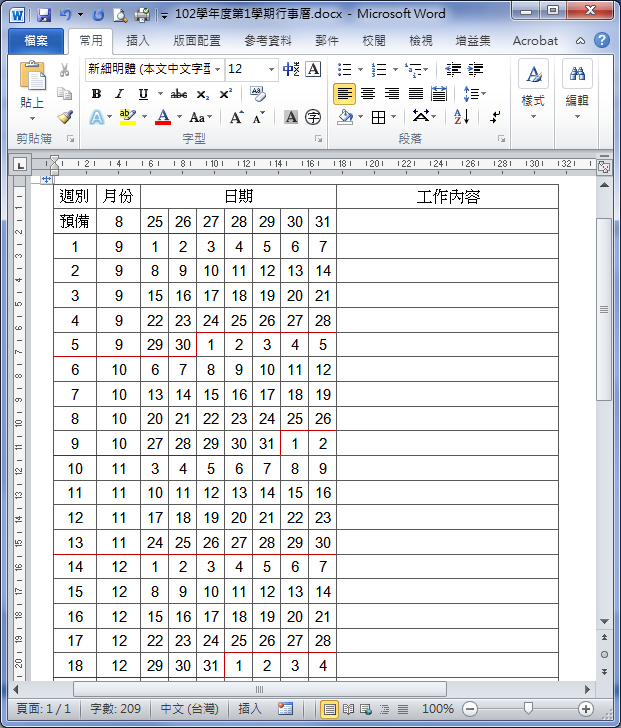Click the Numbering list icon
This screenshot has height=728, width=621.
pos(379,70)
